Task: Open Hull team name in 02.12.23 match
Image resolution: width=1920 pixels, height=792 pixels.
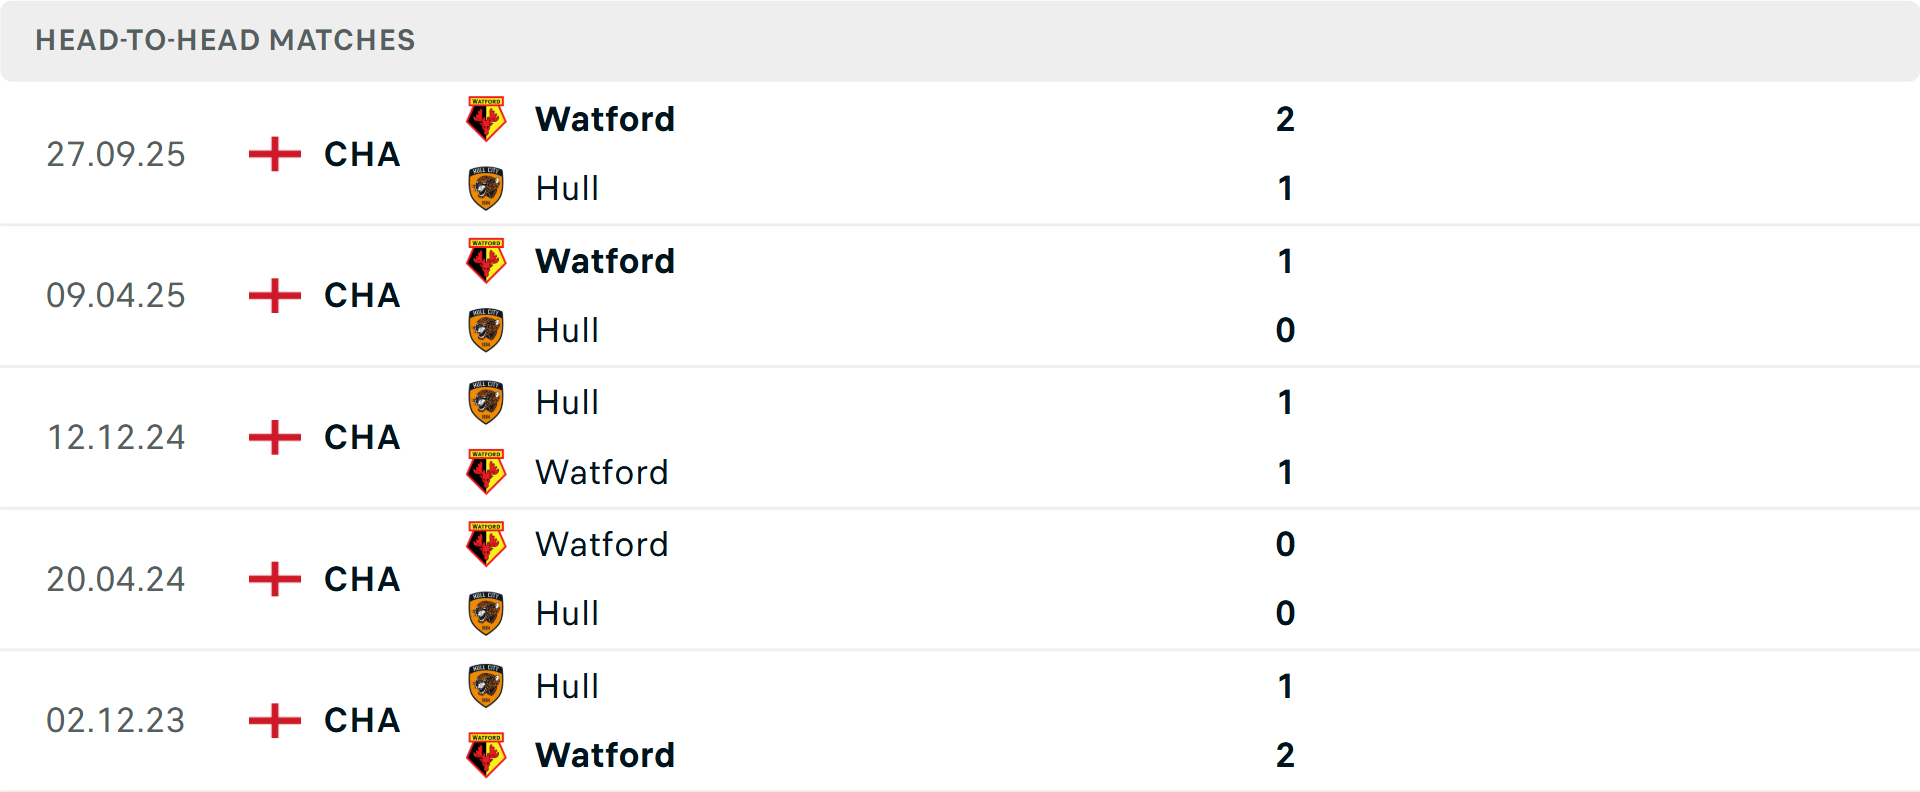Action: (567, 686)
